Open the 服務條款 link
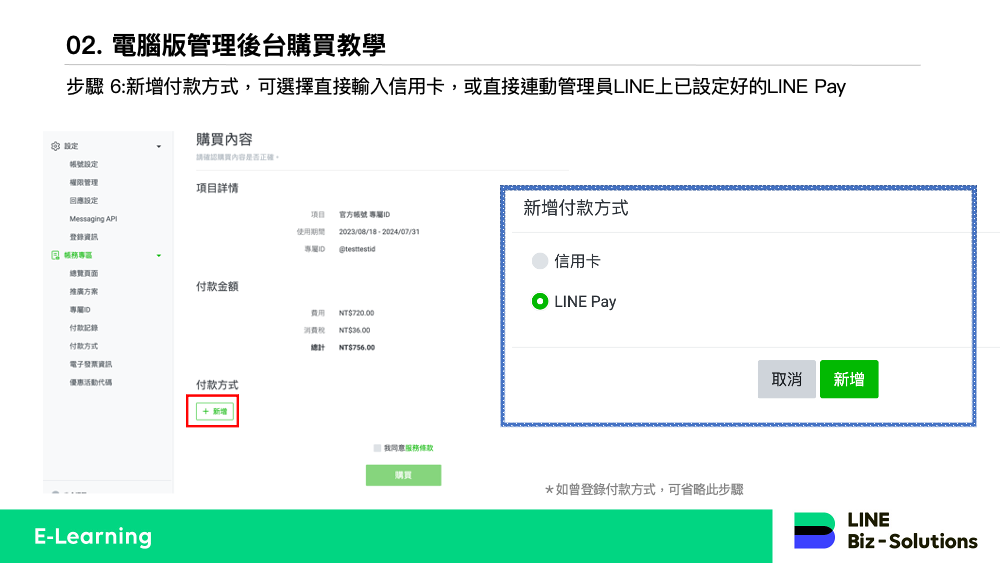The width and height of the screenshot is (1000, 563). pyautogui.click(x=419, y=448)
